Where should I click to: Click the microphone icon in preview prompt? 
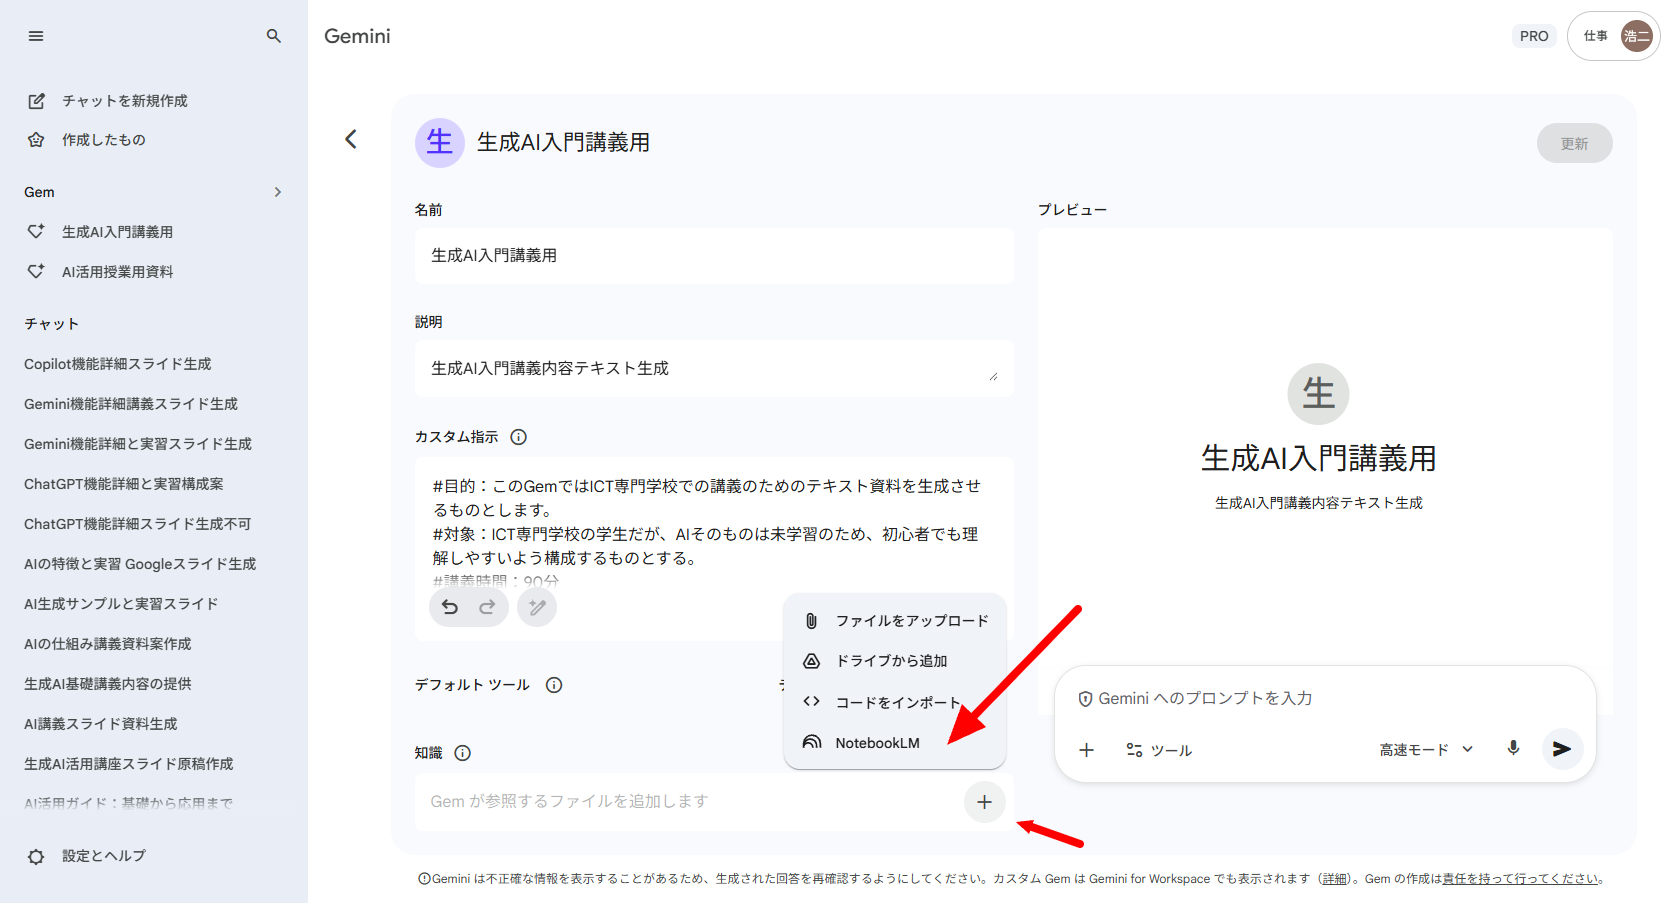pos(1513,749)
